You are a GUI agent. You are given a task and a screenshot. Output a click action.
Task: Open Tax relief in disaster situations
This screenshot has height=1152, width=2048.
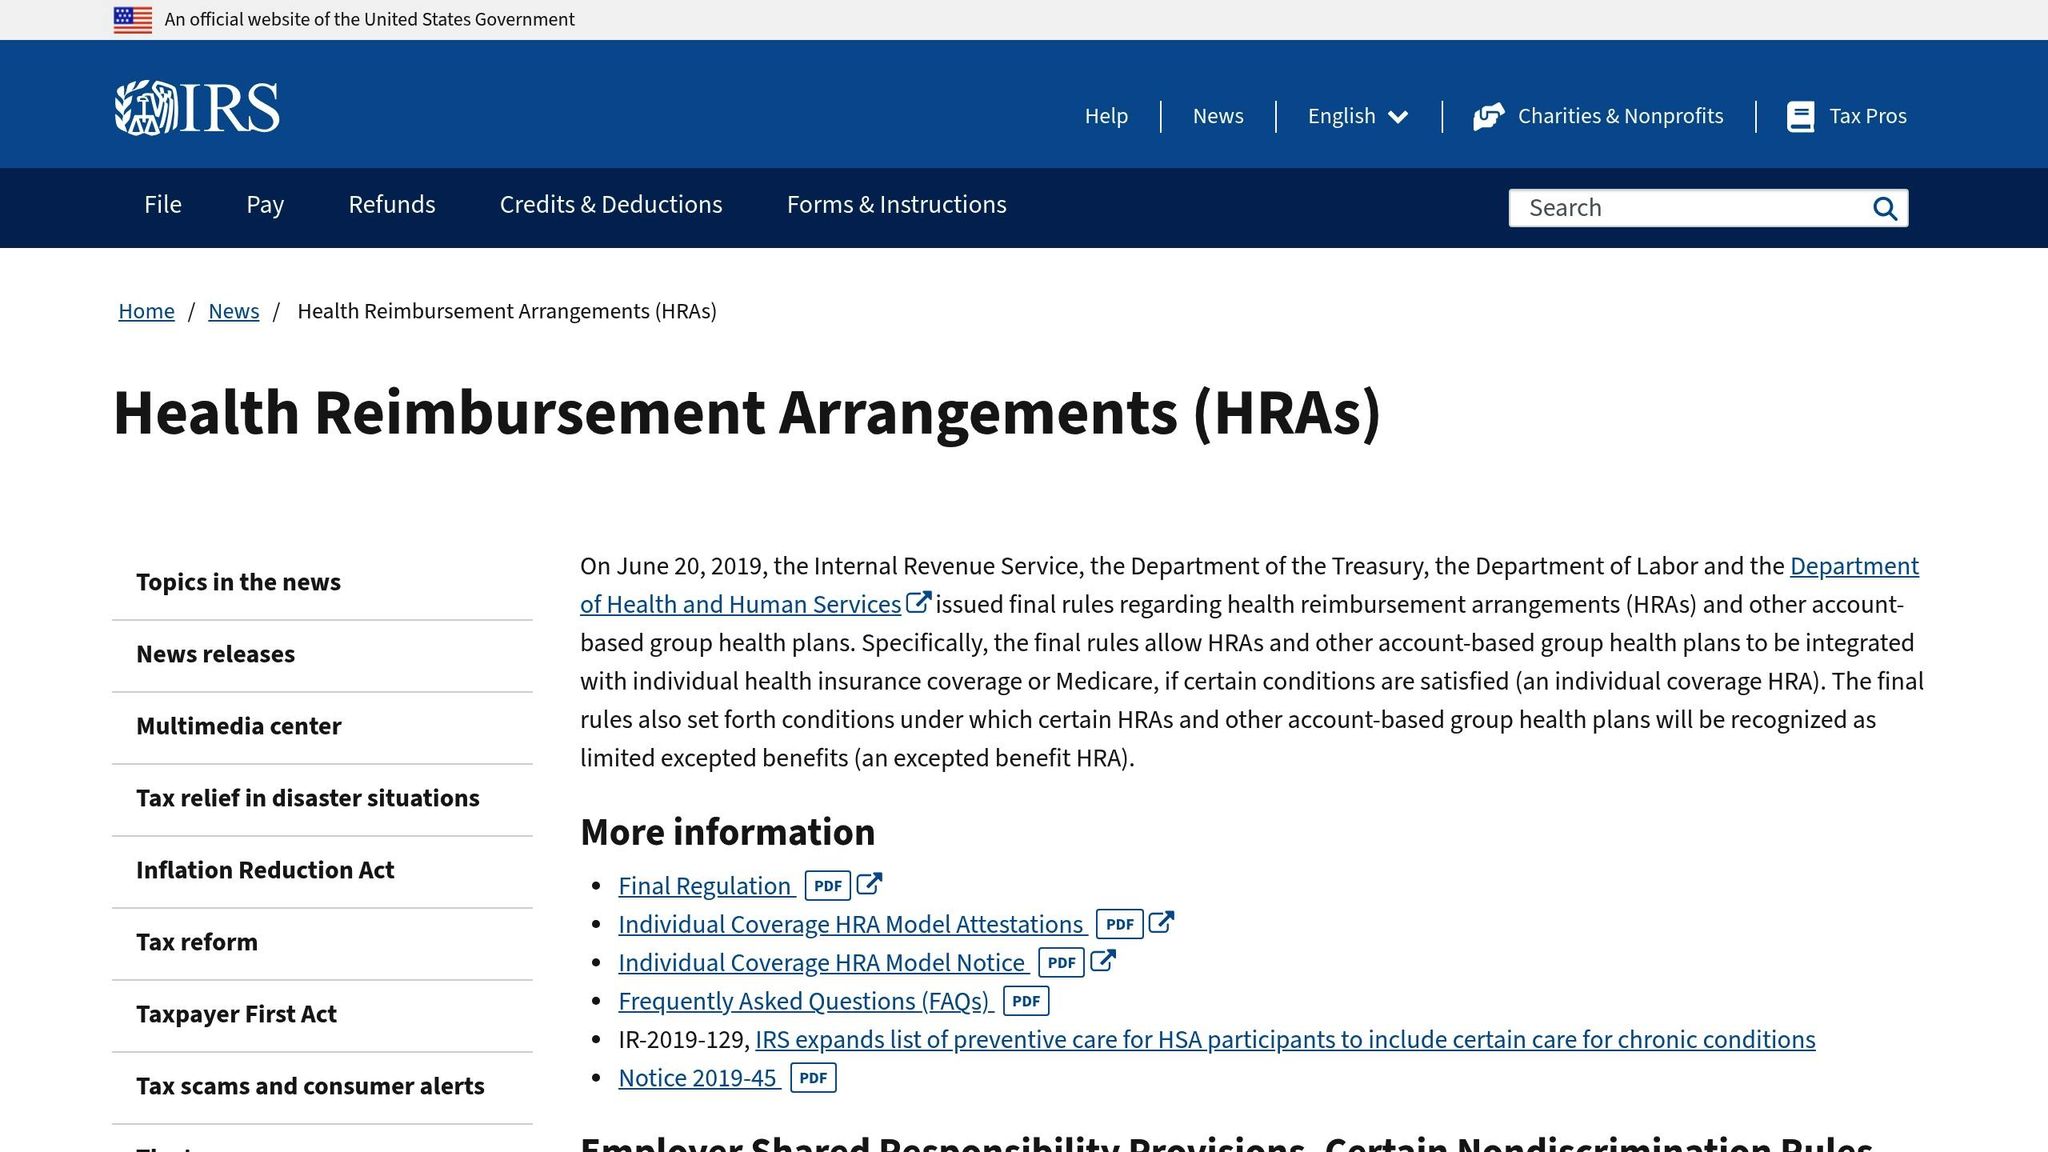pyautogui.click(x=322, y=799)
